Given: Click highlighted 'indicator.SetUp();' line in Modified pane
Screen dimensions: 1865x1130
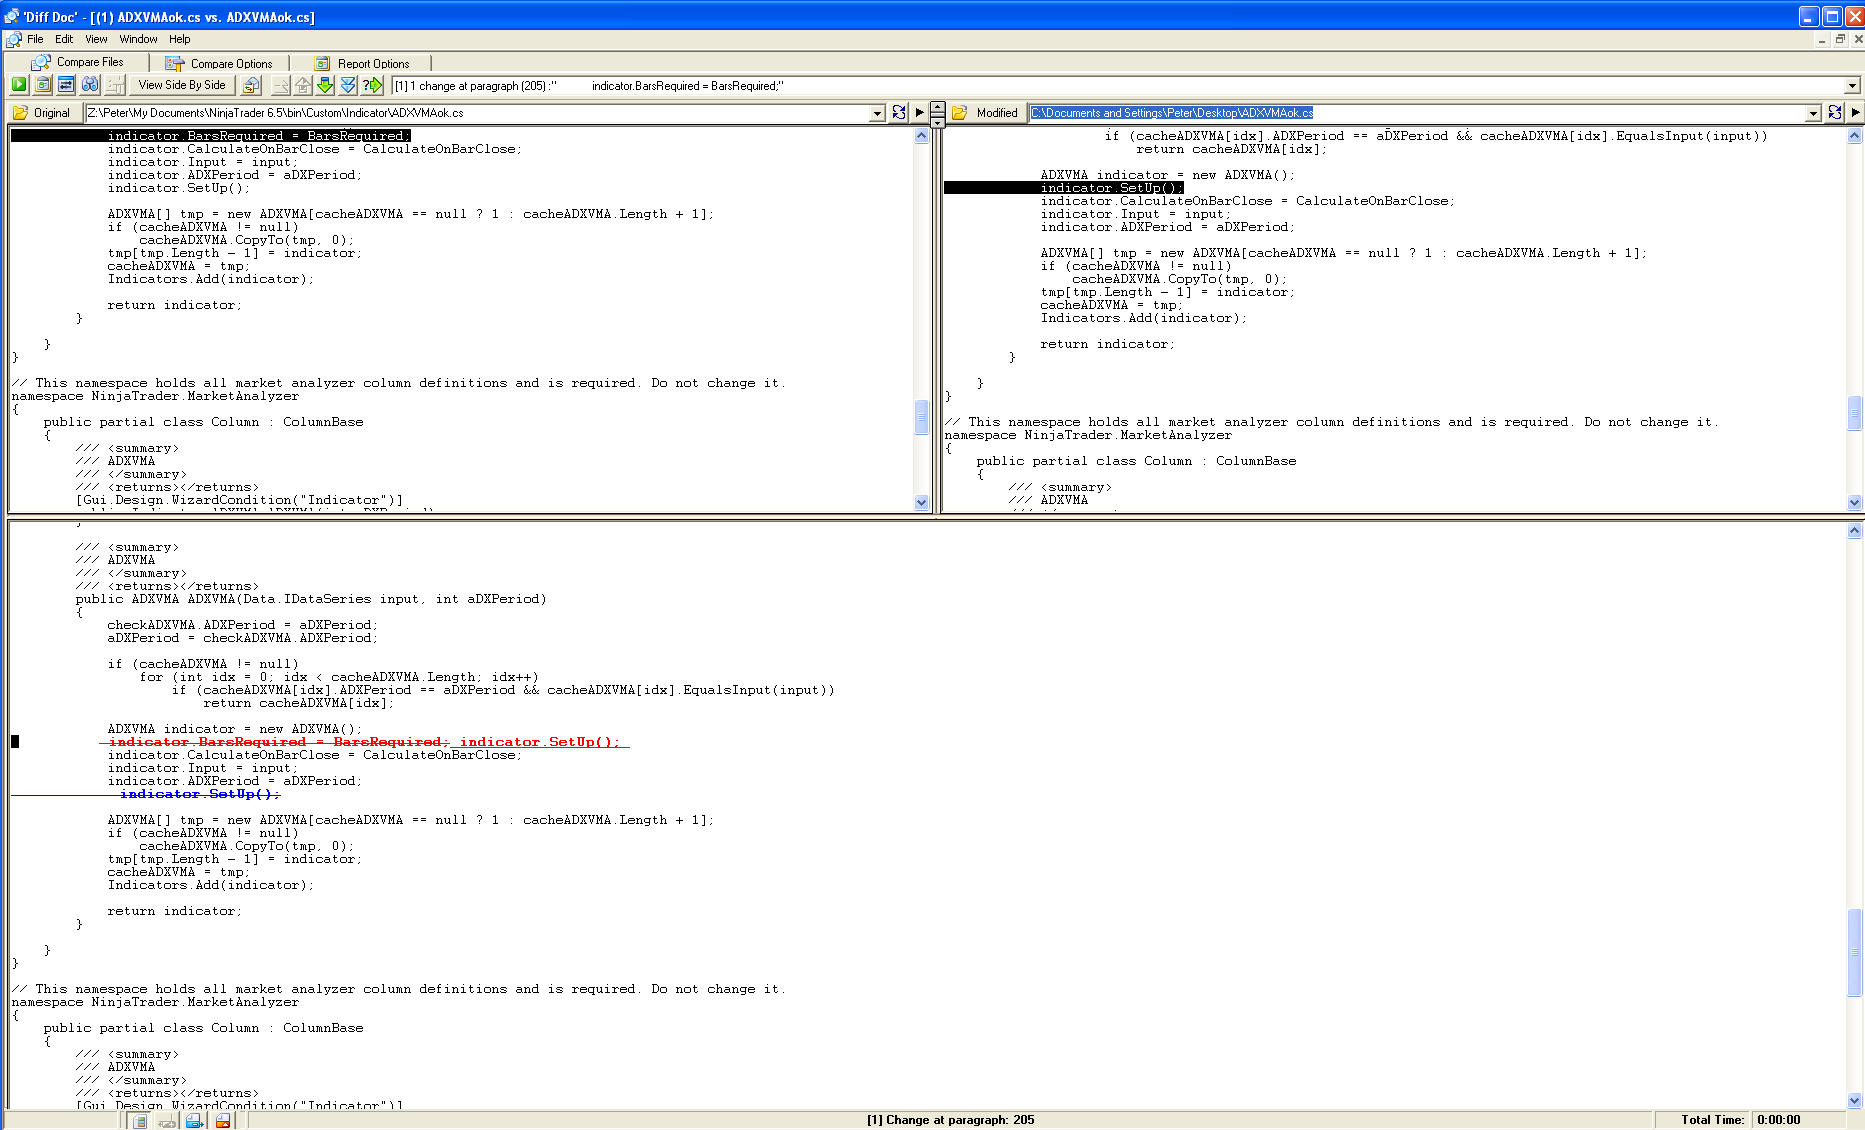Looking at the screenshot, I should point(1112,188).
